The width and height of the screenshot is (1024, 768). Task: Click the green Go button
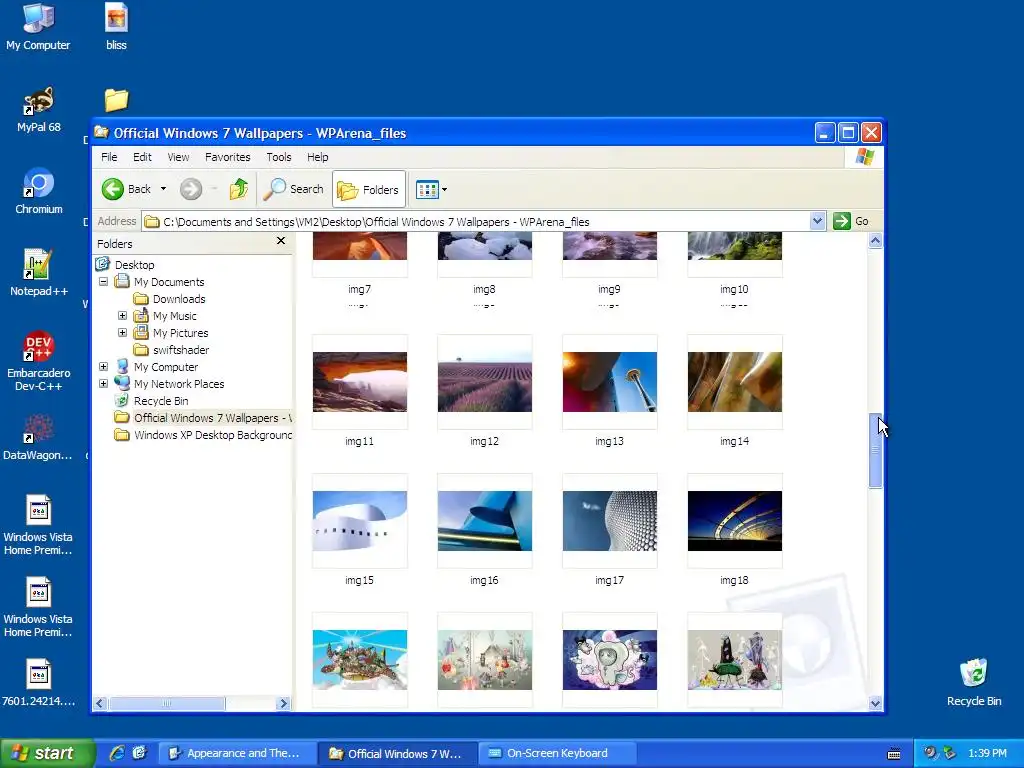(851, 221)
